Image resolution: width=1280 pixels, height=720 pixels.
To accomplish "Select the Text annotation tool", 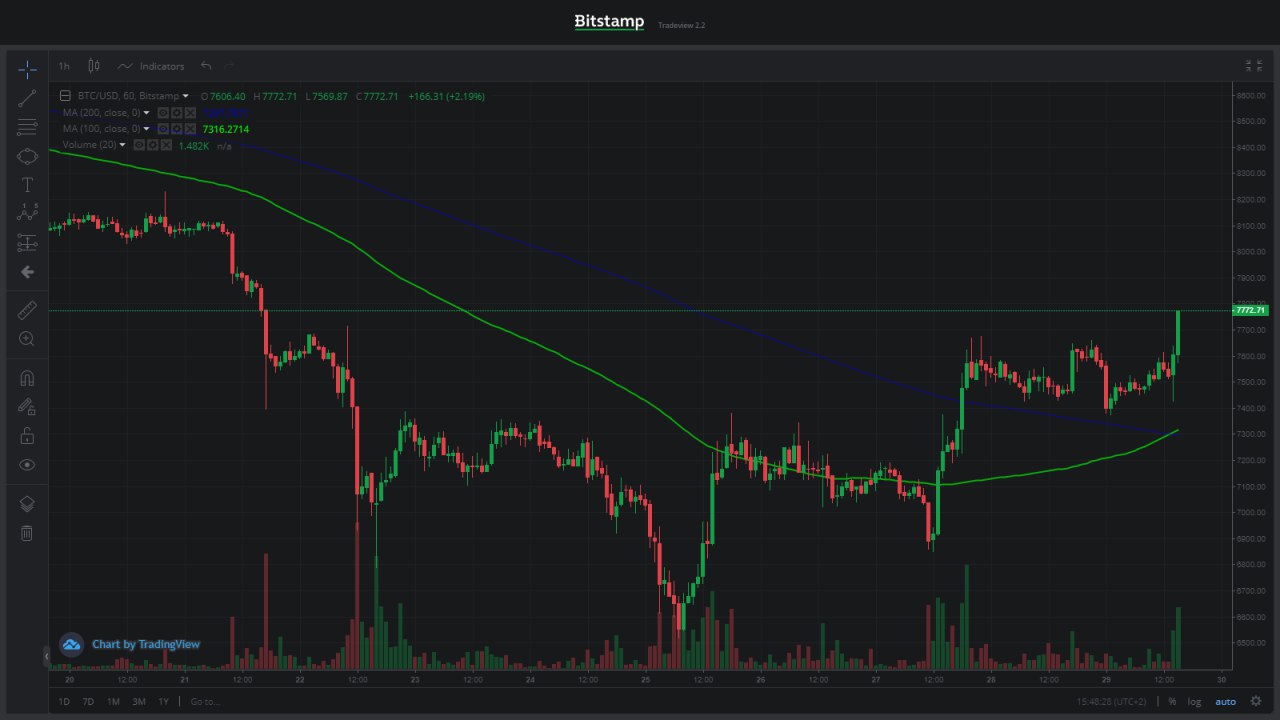I will pyautogui.click(x=27, y=185).
